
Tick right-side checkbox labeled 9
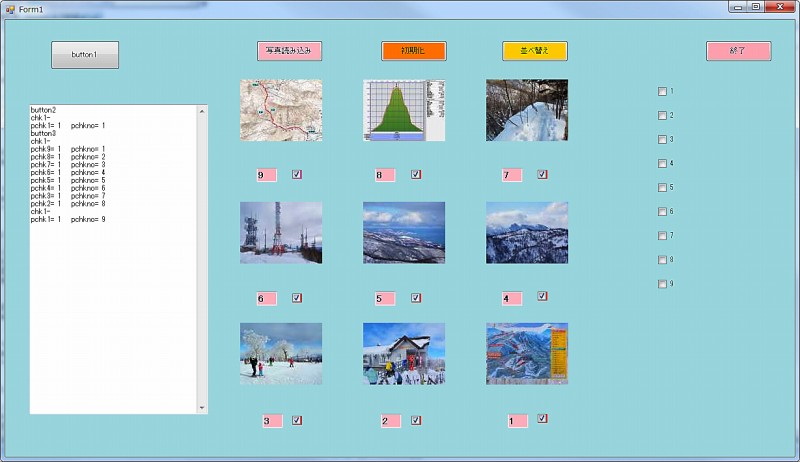point(662,284)
